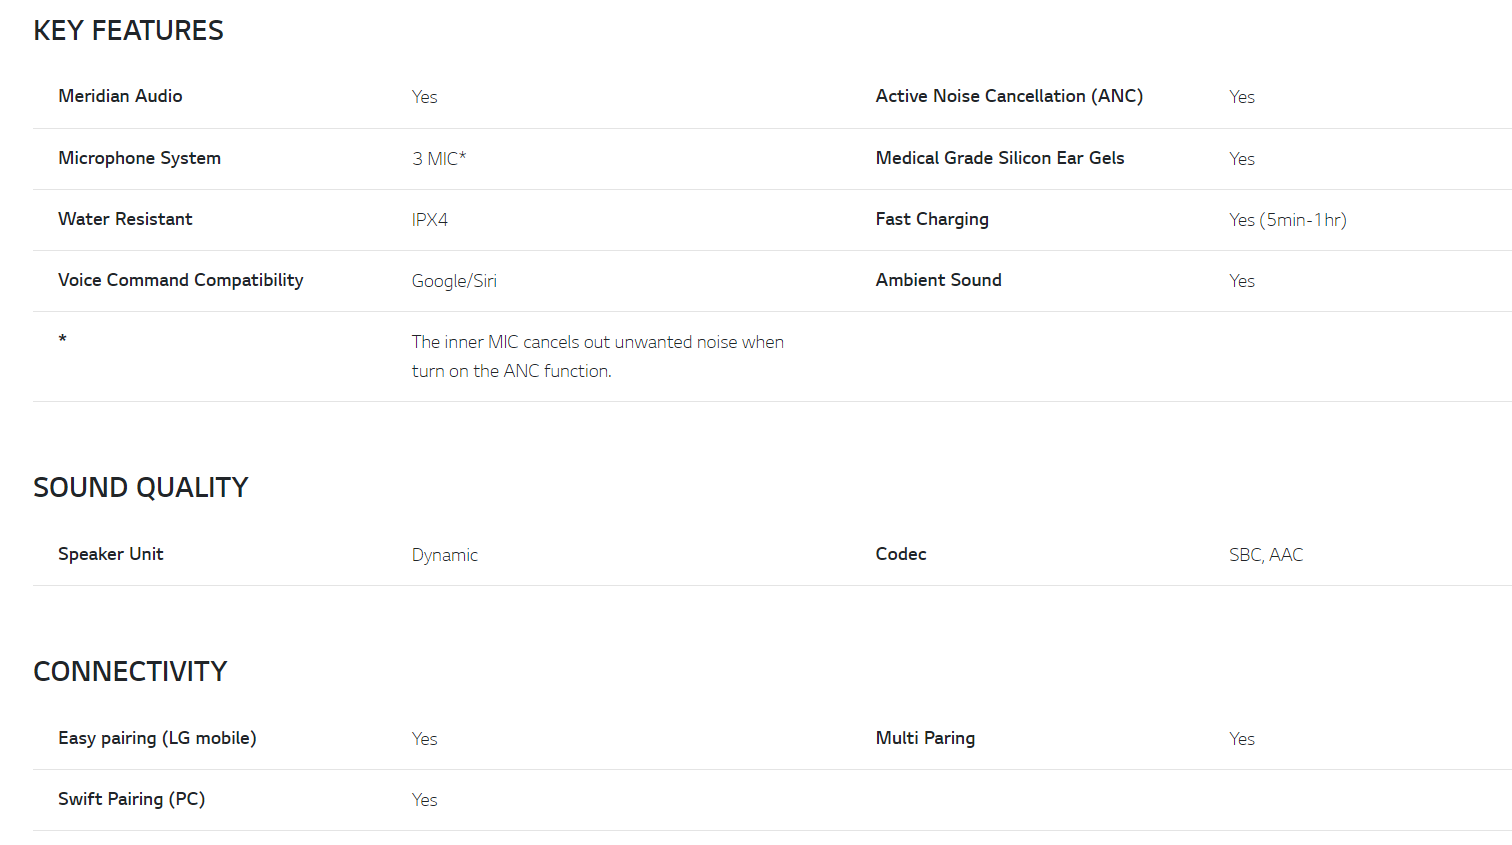Viewport: 1512px width, 845px height.
Task: Select the Microphone System label
Action: click(139, 158)
